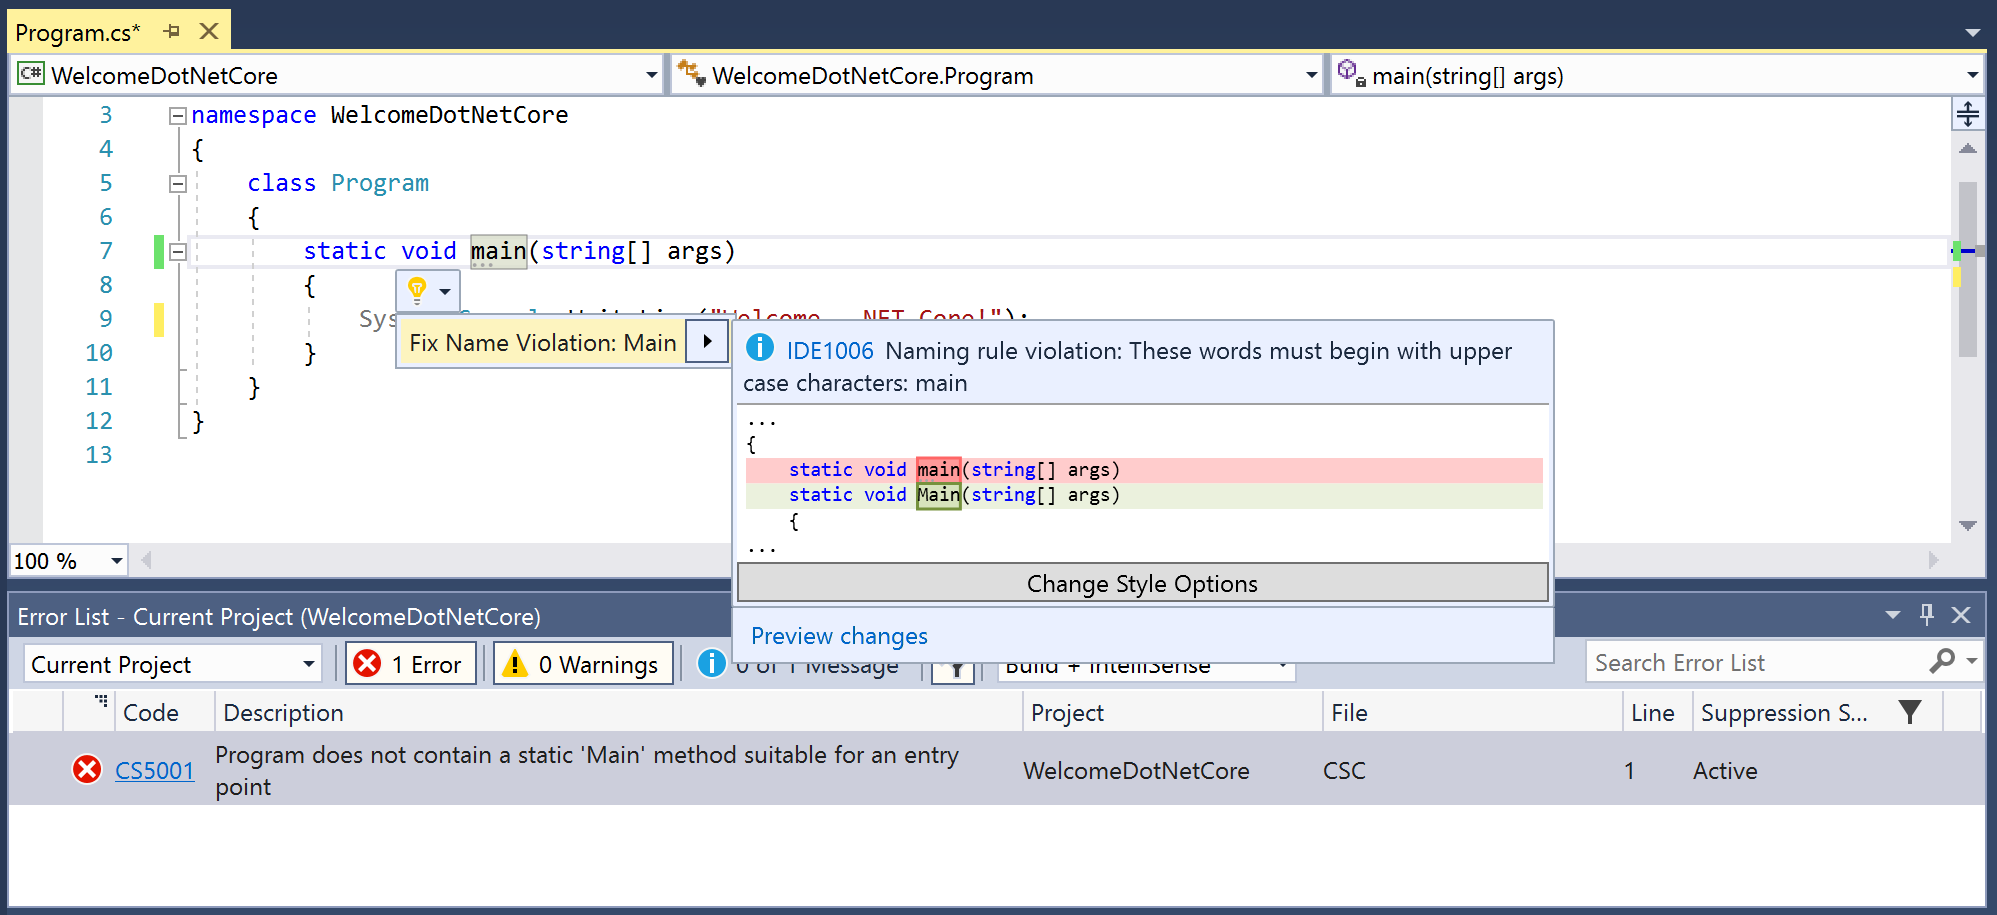Click the blue info icon beside IDE1006
This screenshot has height=915, width=1997.
click(760, 348)
